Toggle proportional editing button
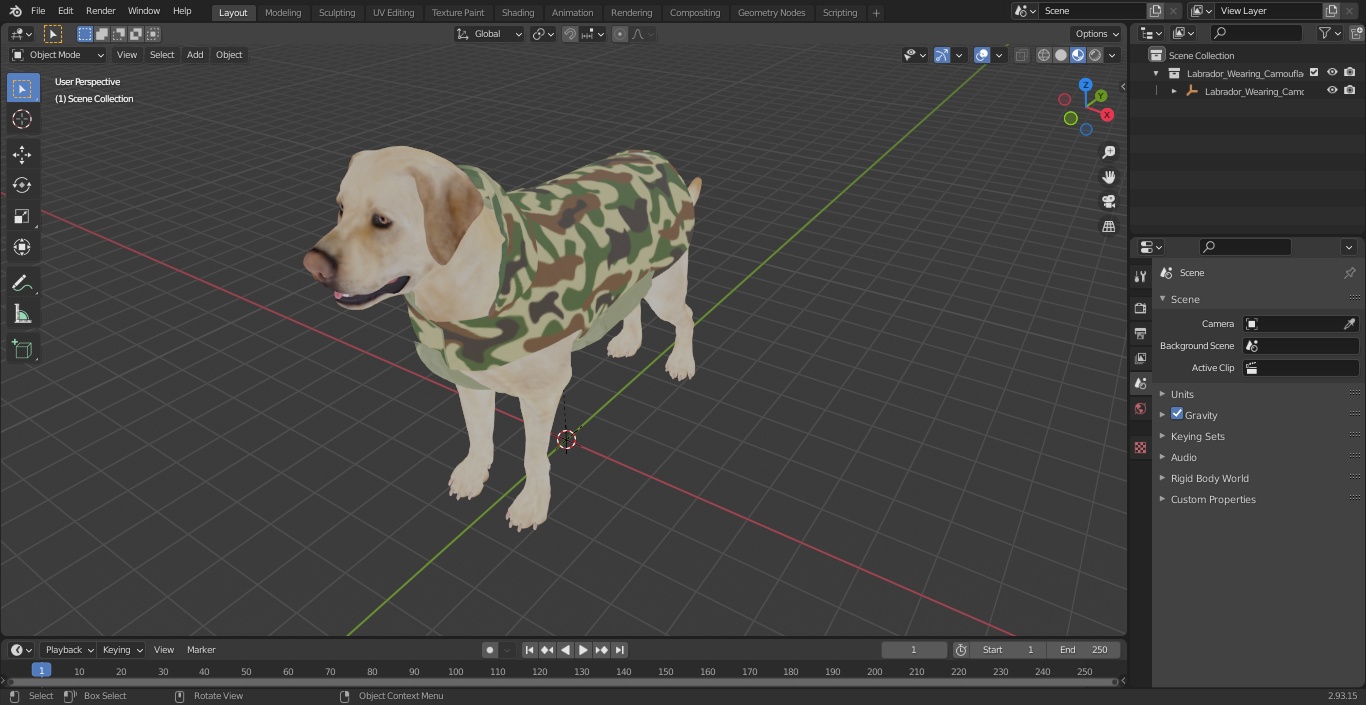This screenshot has width=1366, height=705. click(x=620, y=34)
